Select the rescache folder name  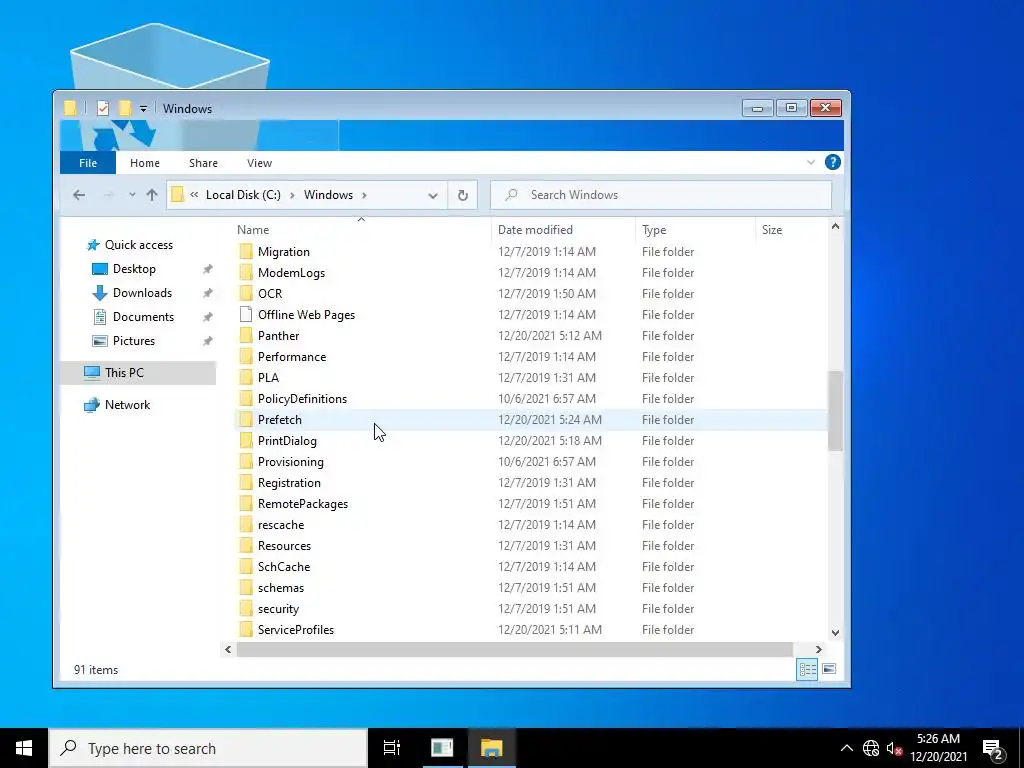[x=281, y=524]
